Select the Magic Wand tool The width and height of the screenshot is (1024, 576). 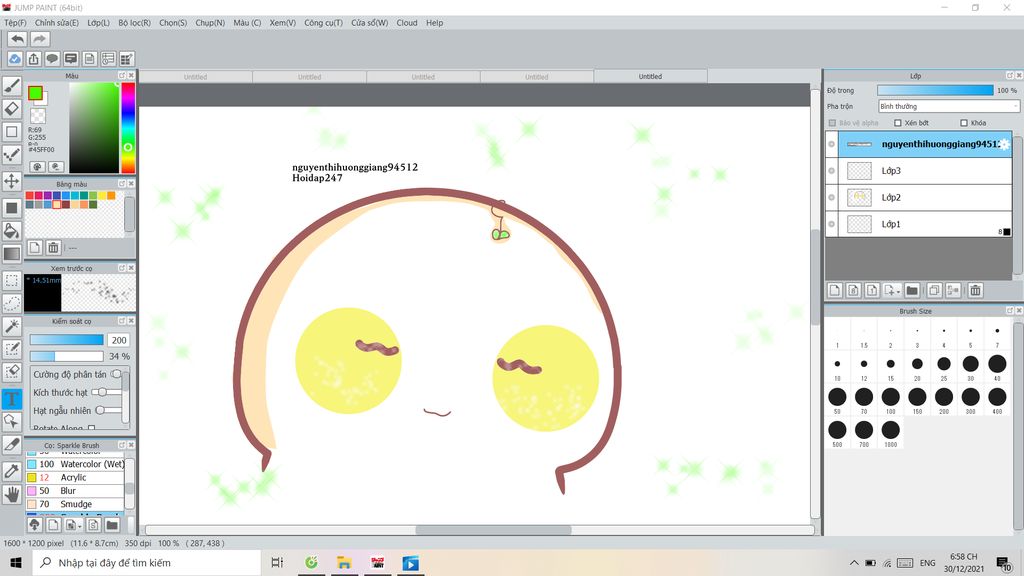pos(12,326)
